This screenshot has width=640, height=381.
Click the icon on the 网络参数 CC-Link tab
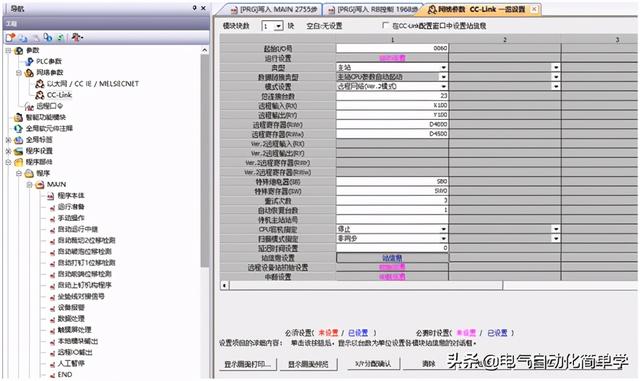pyautogui.click(x=432, y=9)
